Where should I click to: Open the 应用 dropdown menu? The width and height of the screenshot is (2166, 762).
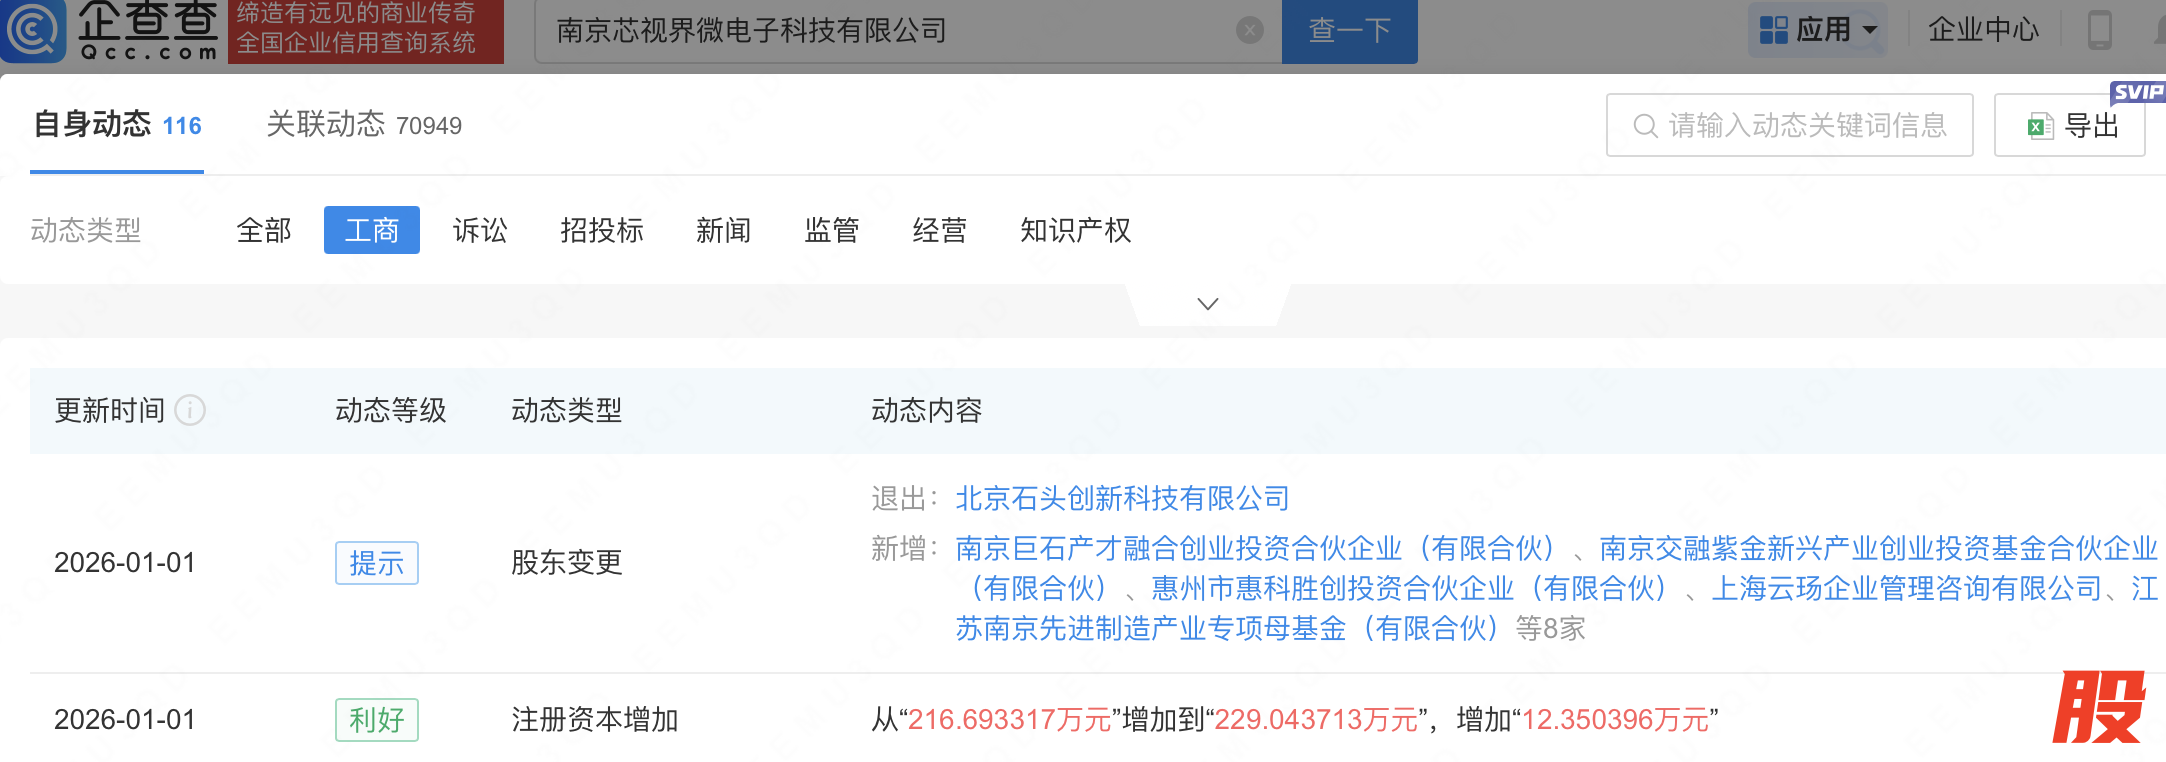click(1818, 30)
